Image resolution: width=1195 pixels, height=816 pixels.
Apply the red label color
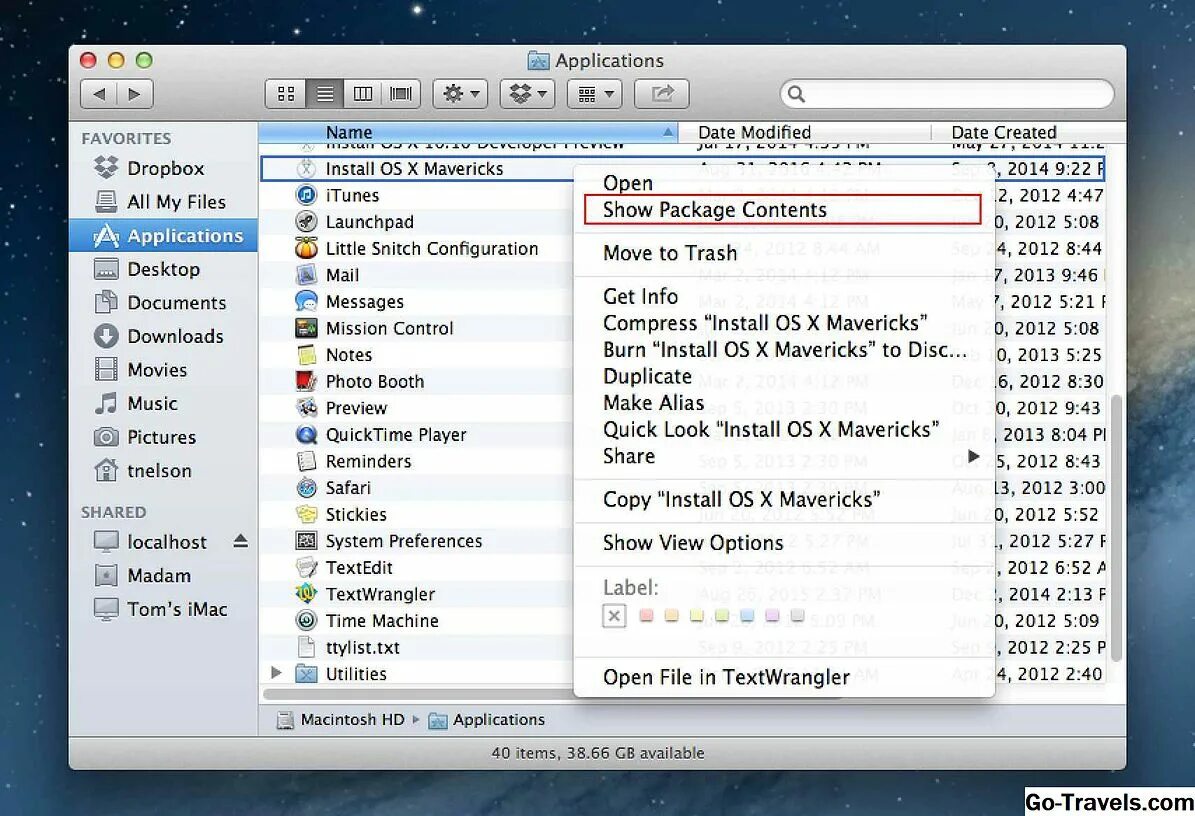pos(646,615)
